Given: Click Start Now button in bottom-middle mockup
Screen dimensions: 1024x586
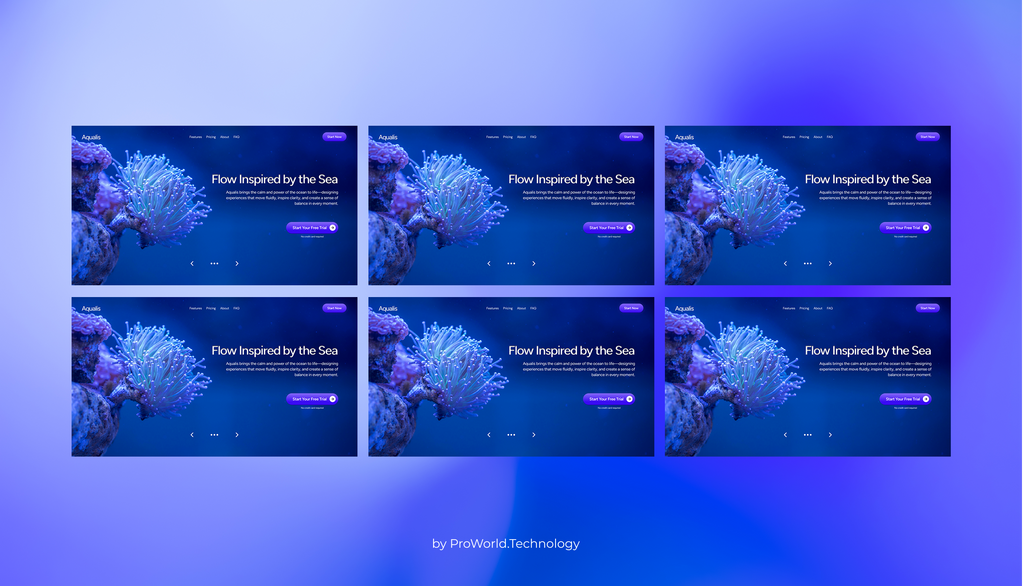Looking at the screenshot, I should point(631,308).
